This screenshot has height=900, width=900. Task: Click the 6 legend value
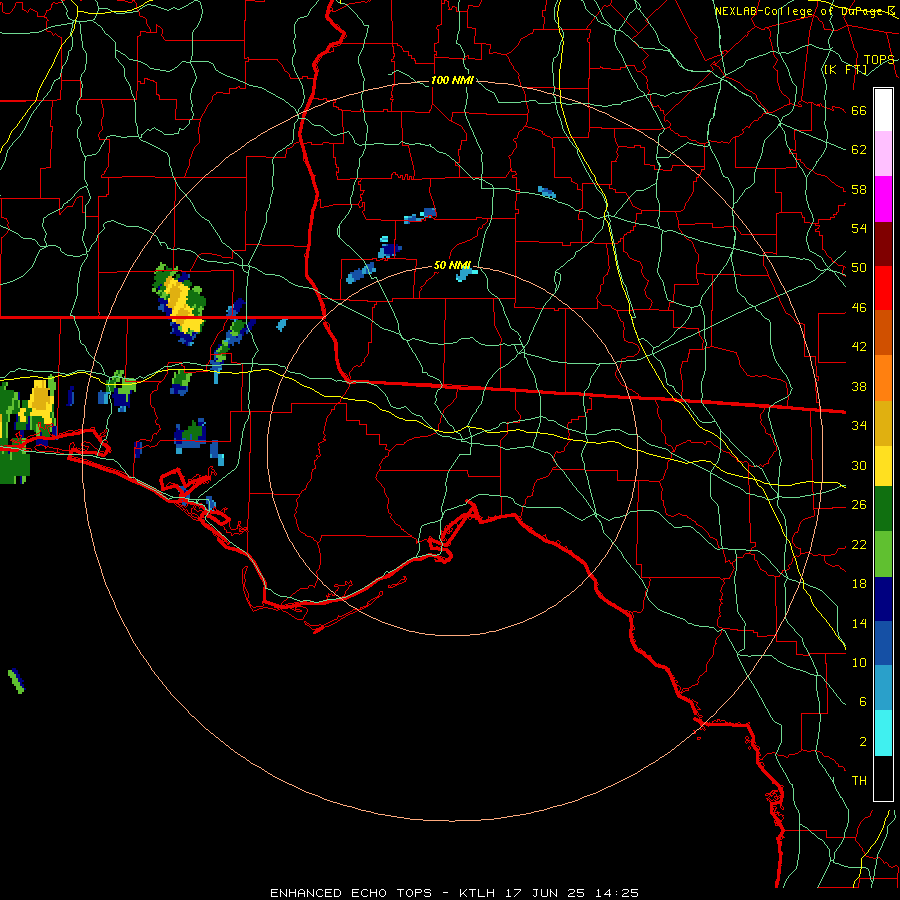pos(862,702)
